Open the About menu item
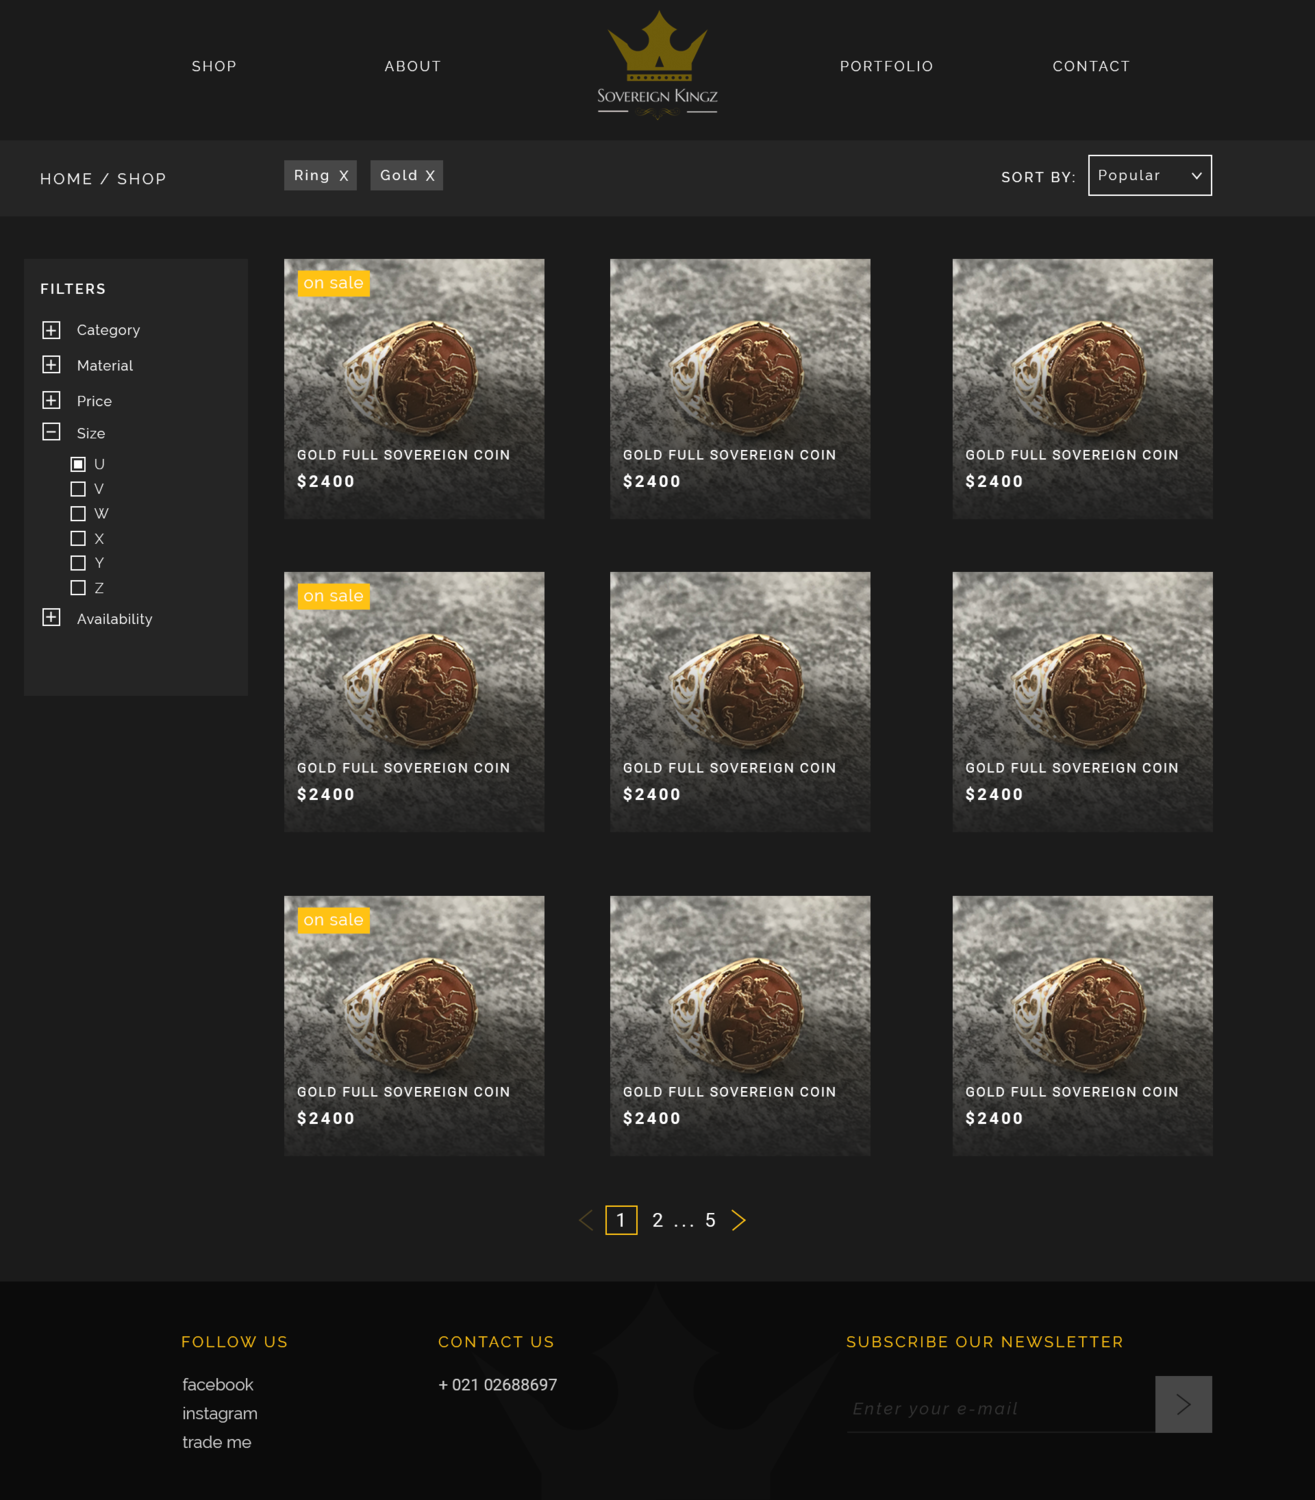The width and height of the screenshot is (1315, 1500). click(413, 66)
